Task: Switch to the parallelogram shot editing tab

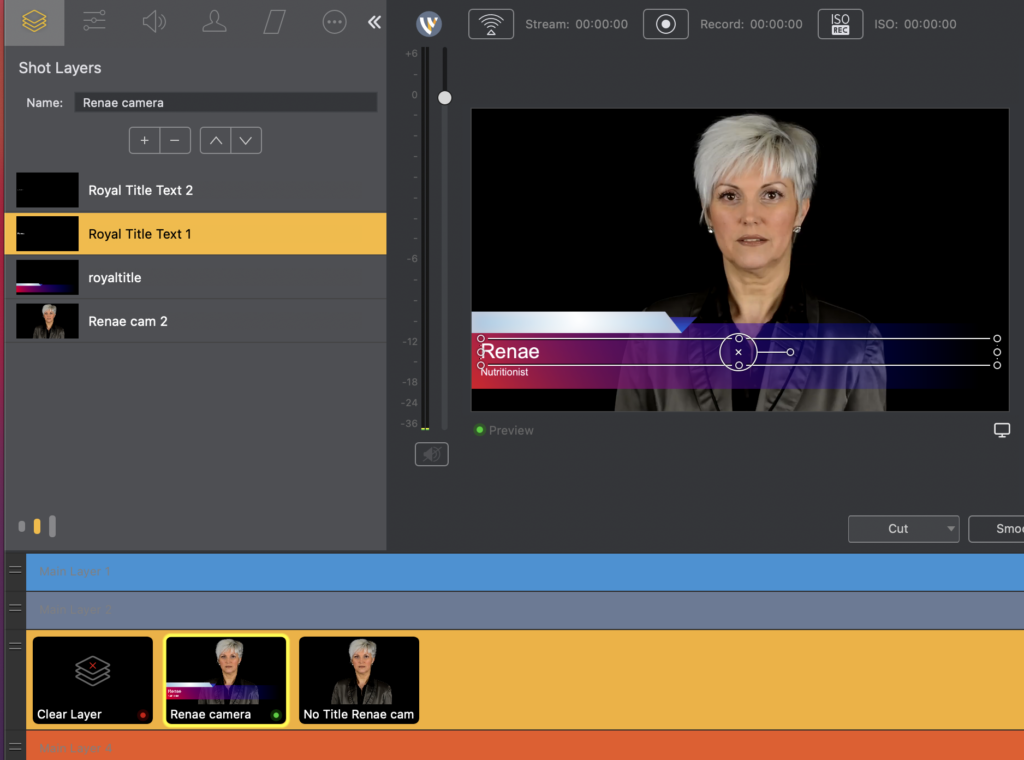Action: click(x=274, y=21)
